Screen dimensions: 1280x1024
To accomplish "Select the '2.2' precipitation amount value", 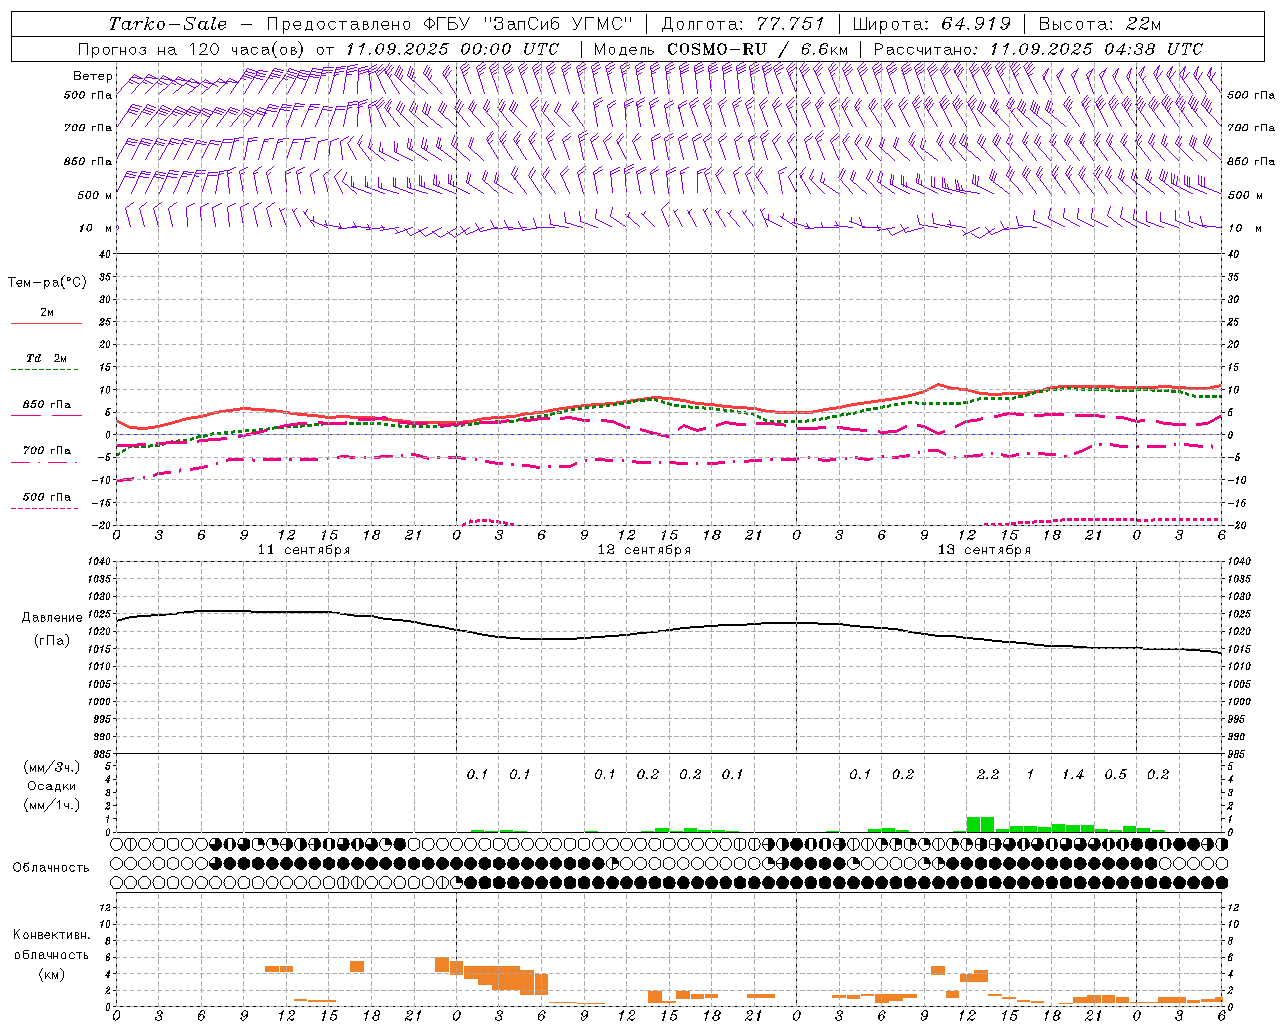I will 988,775.
